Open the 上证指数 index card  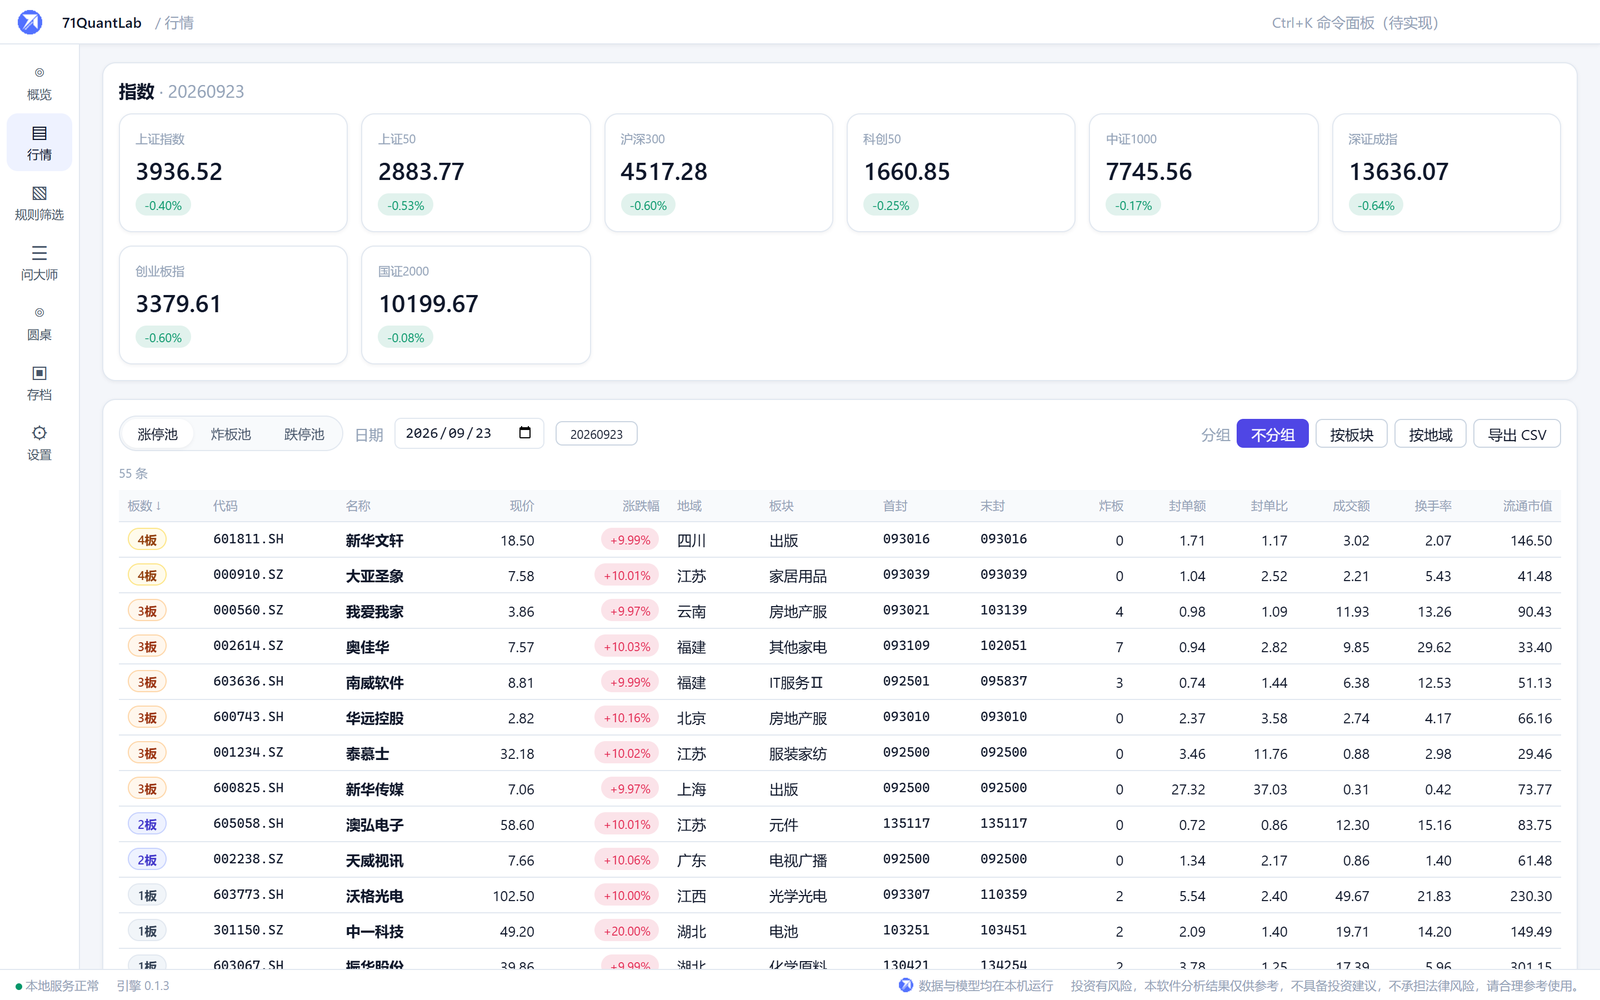pos(233,173)
